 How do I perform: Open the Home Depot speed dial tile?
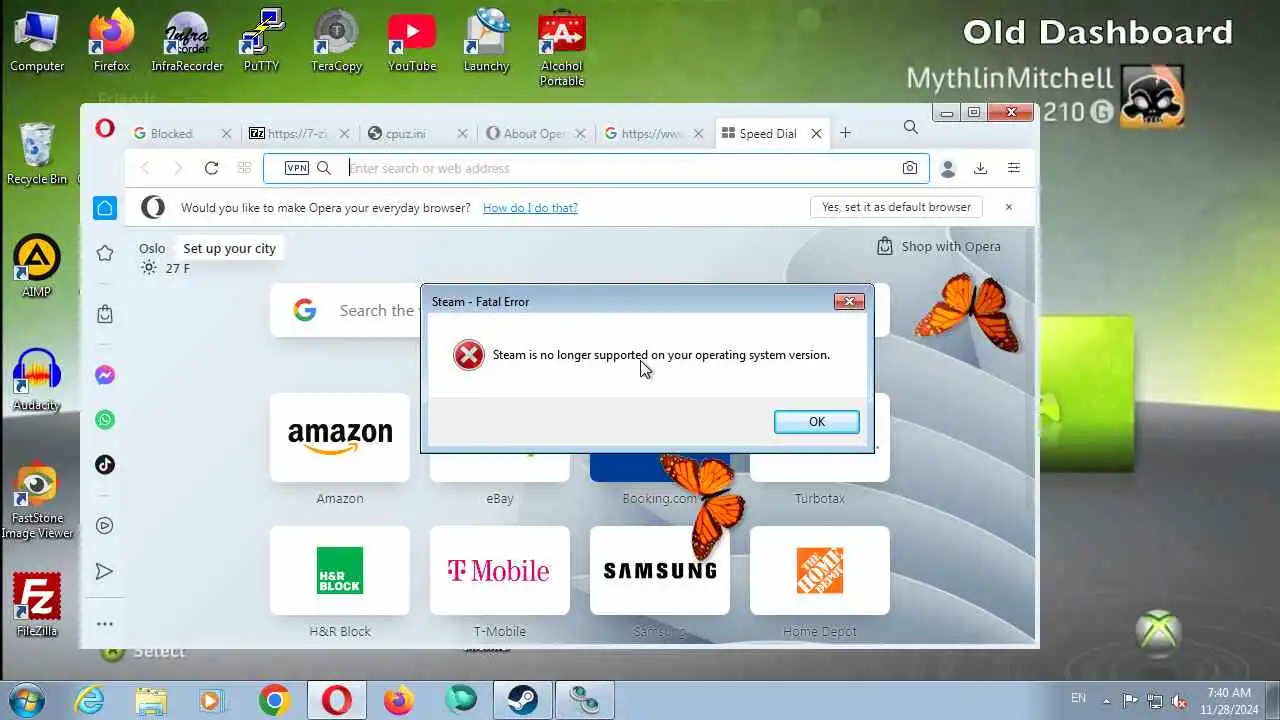tap(820, 570)
